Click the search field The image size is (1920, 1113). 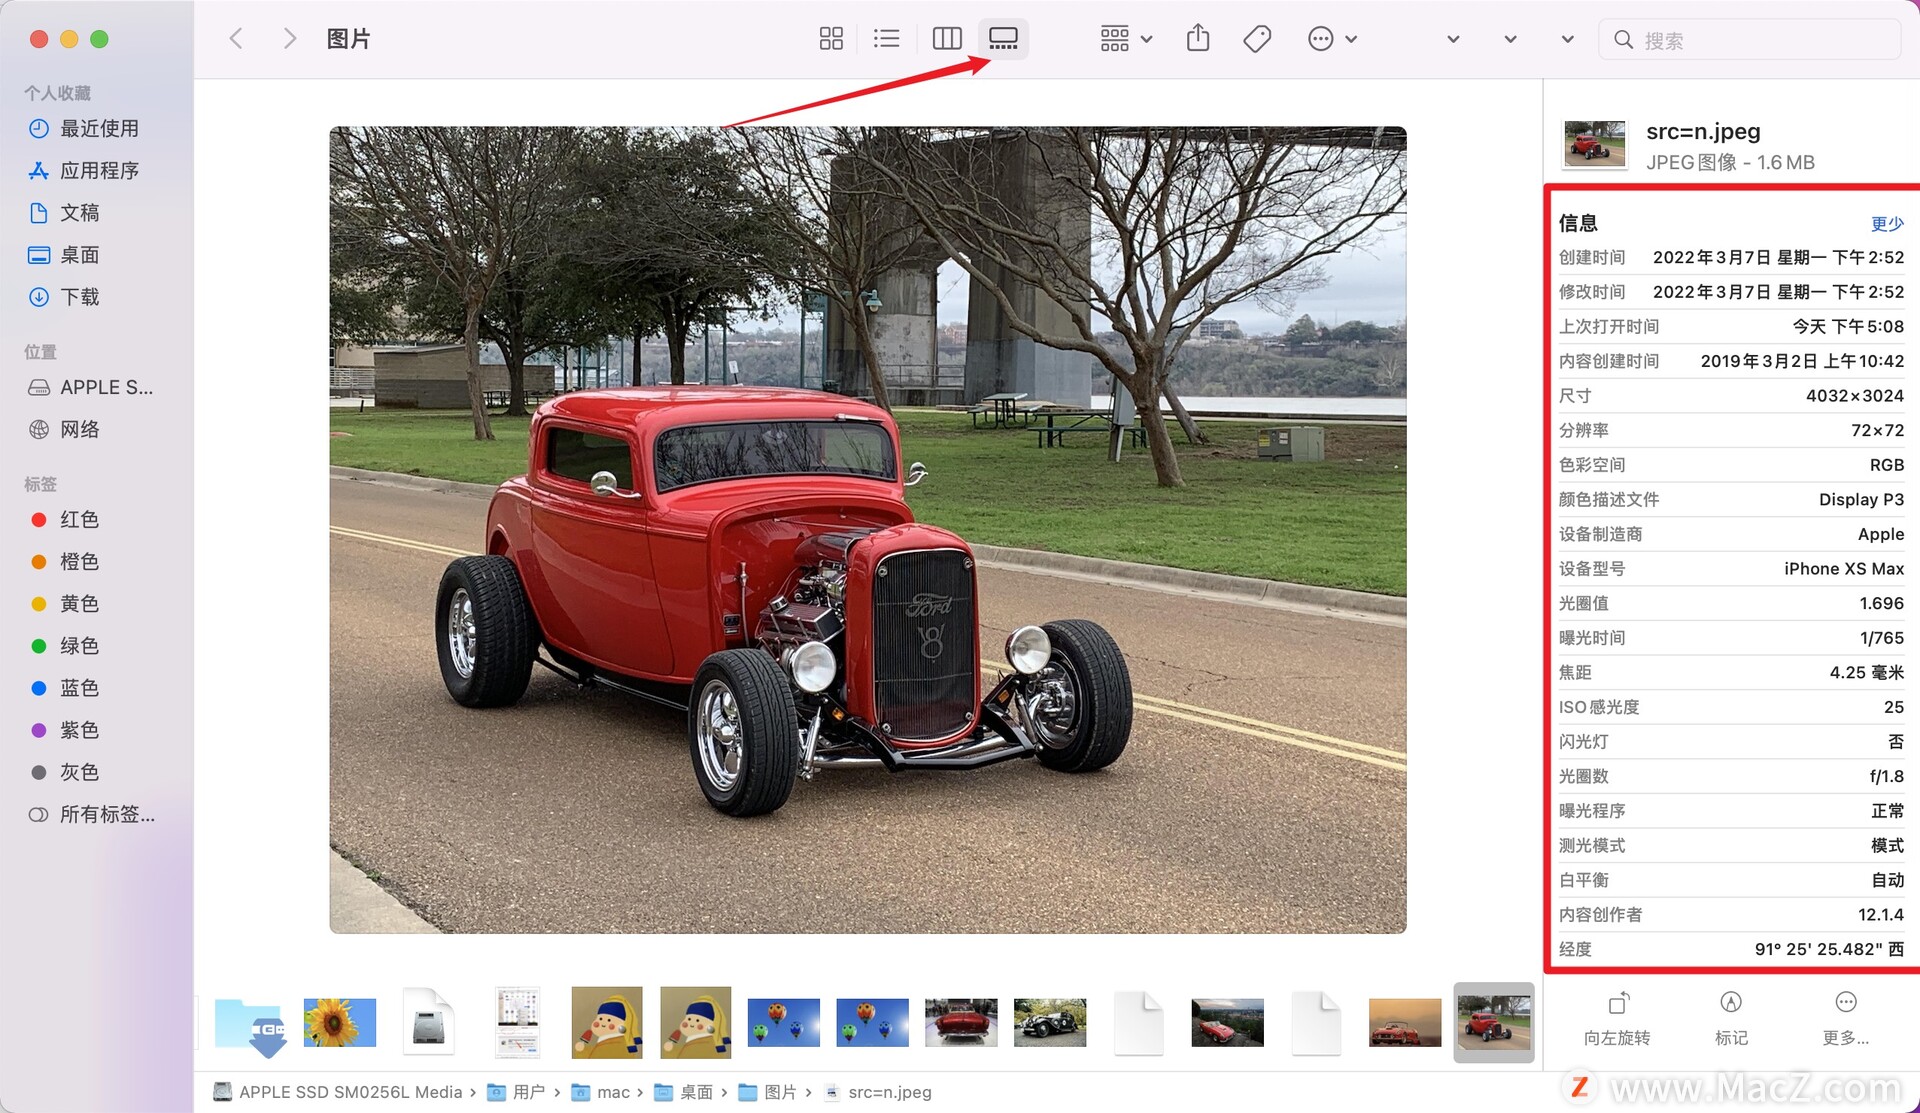point(1750,40)
